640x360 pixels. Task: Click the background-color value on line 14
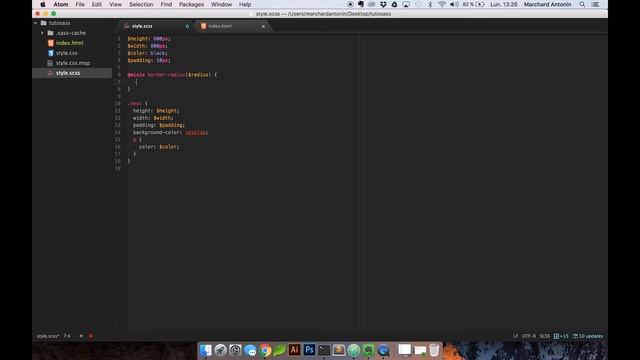pos(196,133)
